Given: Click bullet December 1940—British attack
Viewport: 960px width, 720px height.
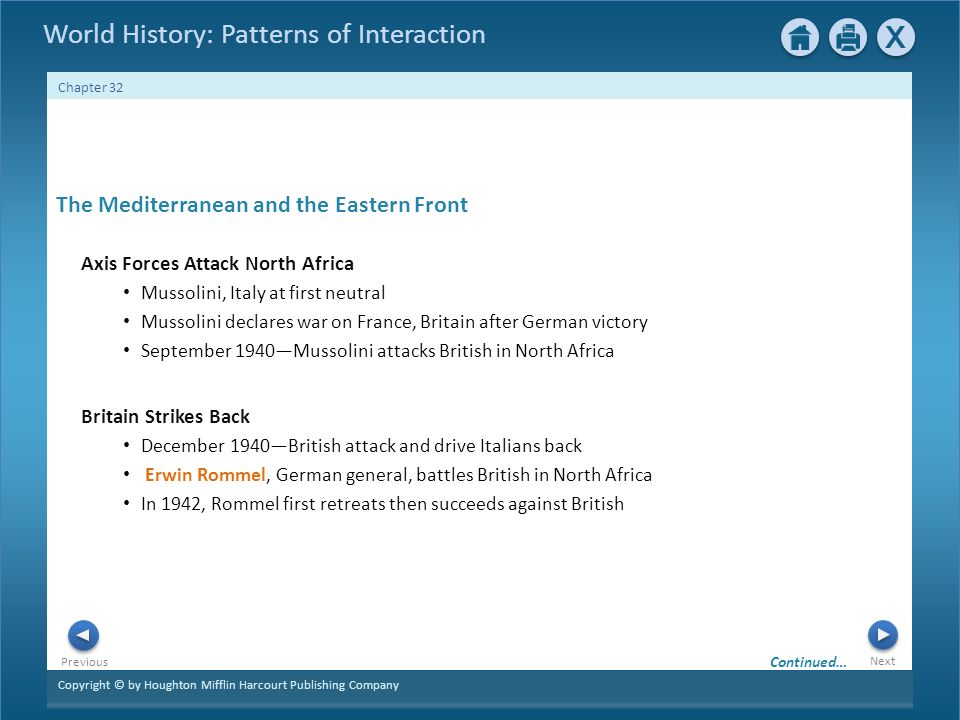Looking at the screenshot, I should click(361, 446).
